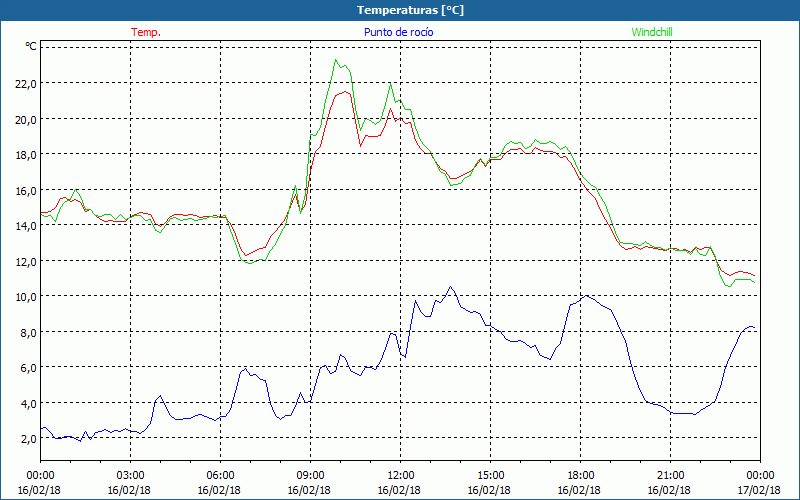Click the 6,0 y-axis value

[29, 367]
